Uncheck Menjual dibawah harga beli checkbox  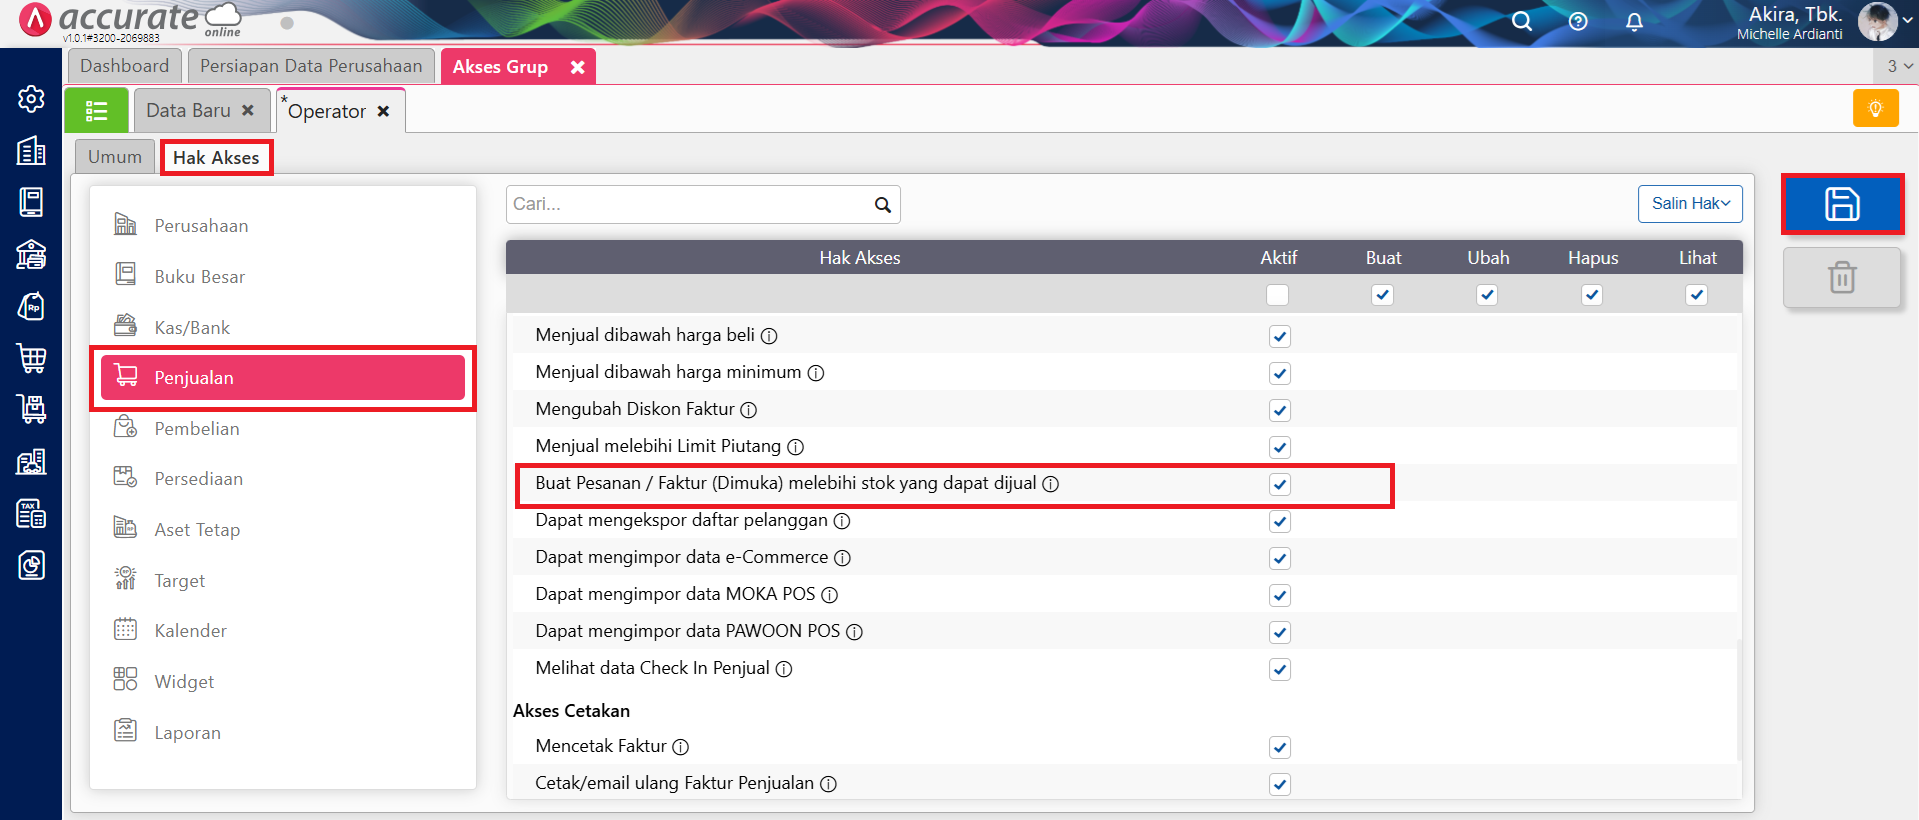click(x=1279, y=336)
